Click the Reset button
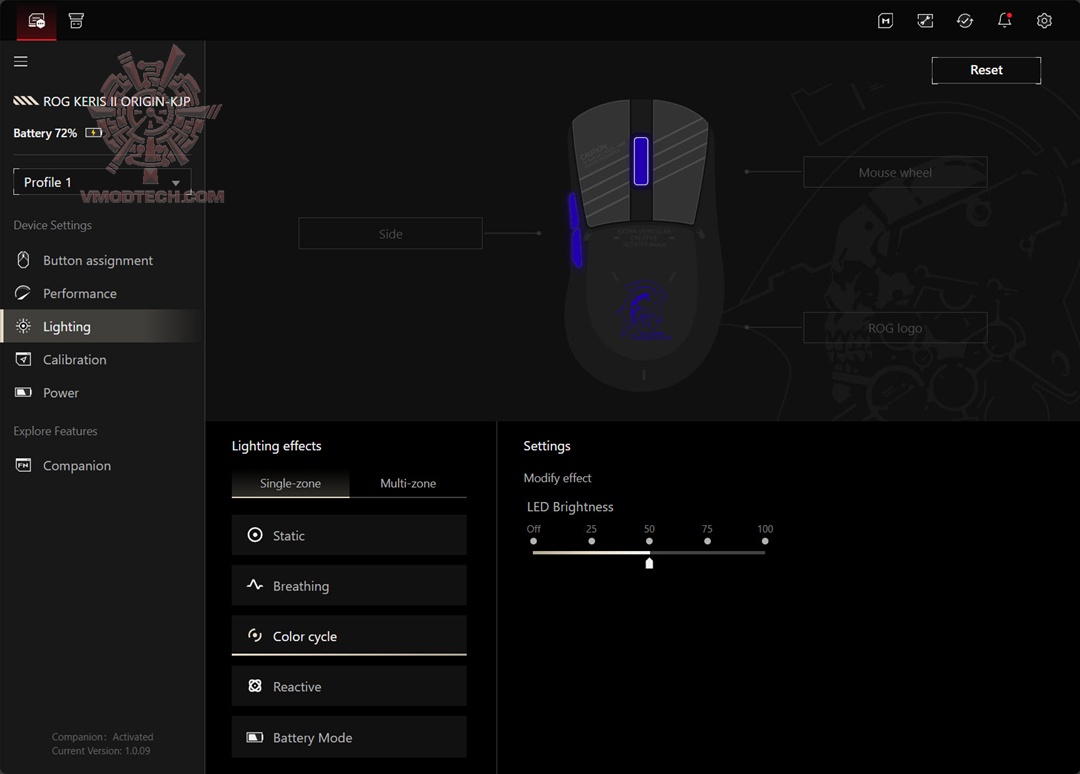Screen dimensions: 1080x774 click(986, 70)
